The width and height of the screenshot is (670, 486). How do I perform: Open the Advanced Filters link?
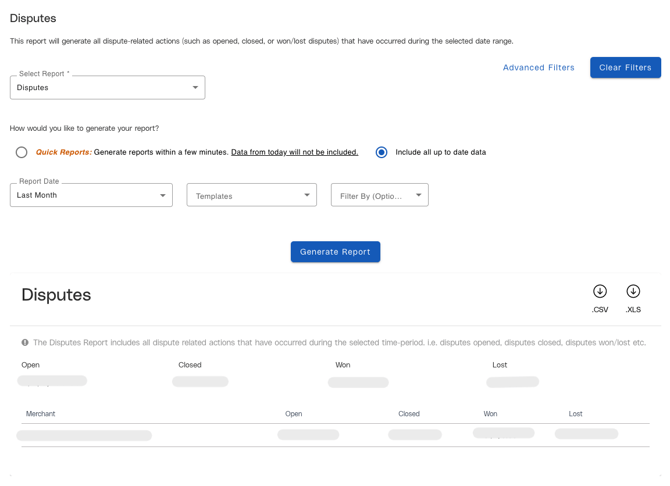[538, 68]
